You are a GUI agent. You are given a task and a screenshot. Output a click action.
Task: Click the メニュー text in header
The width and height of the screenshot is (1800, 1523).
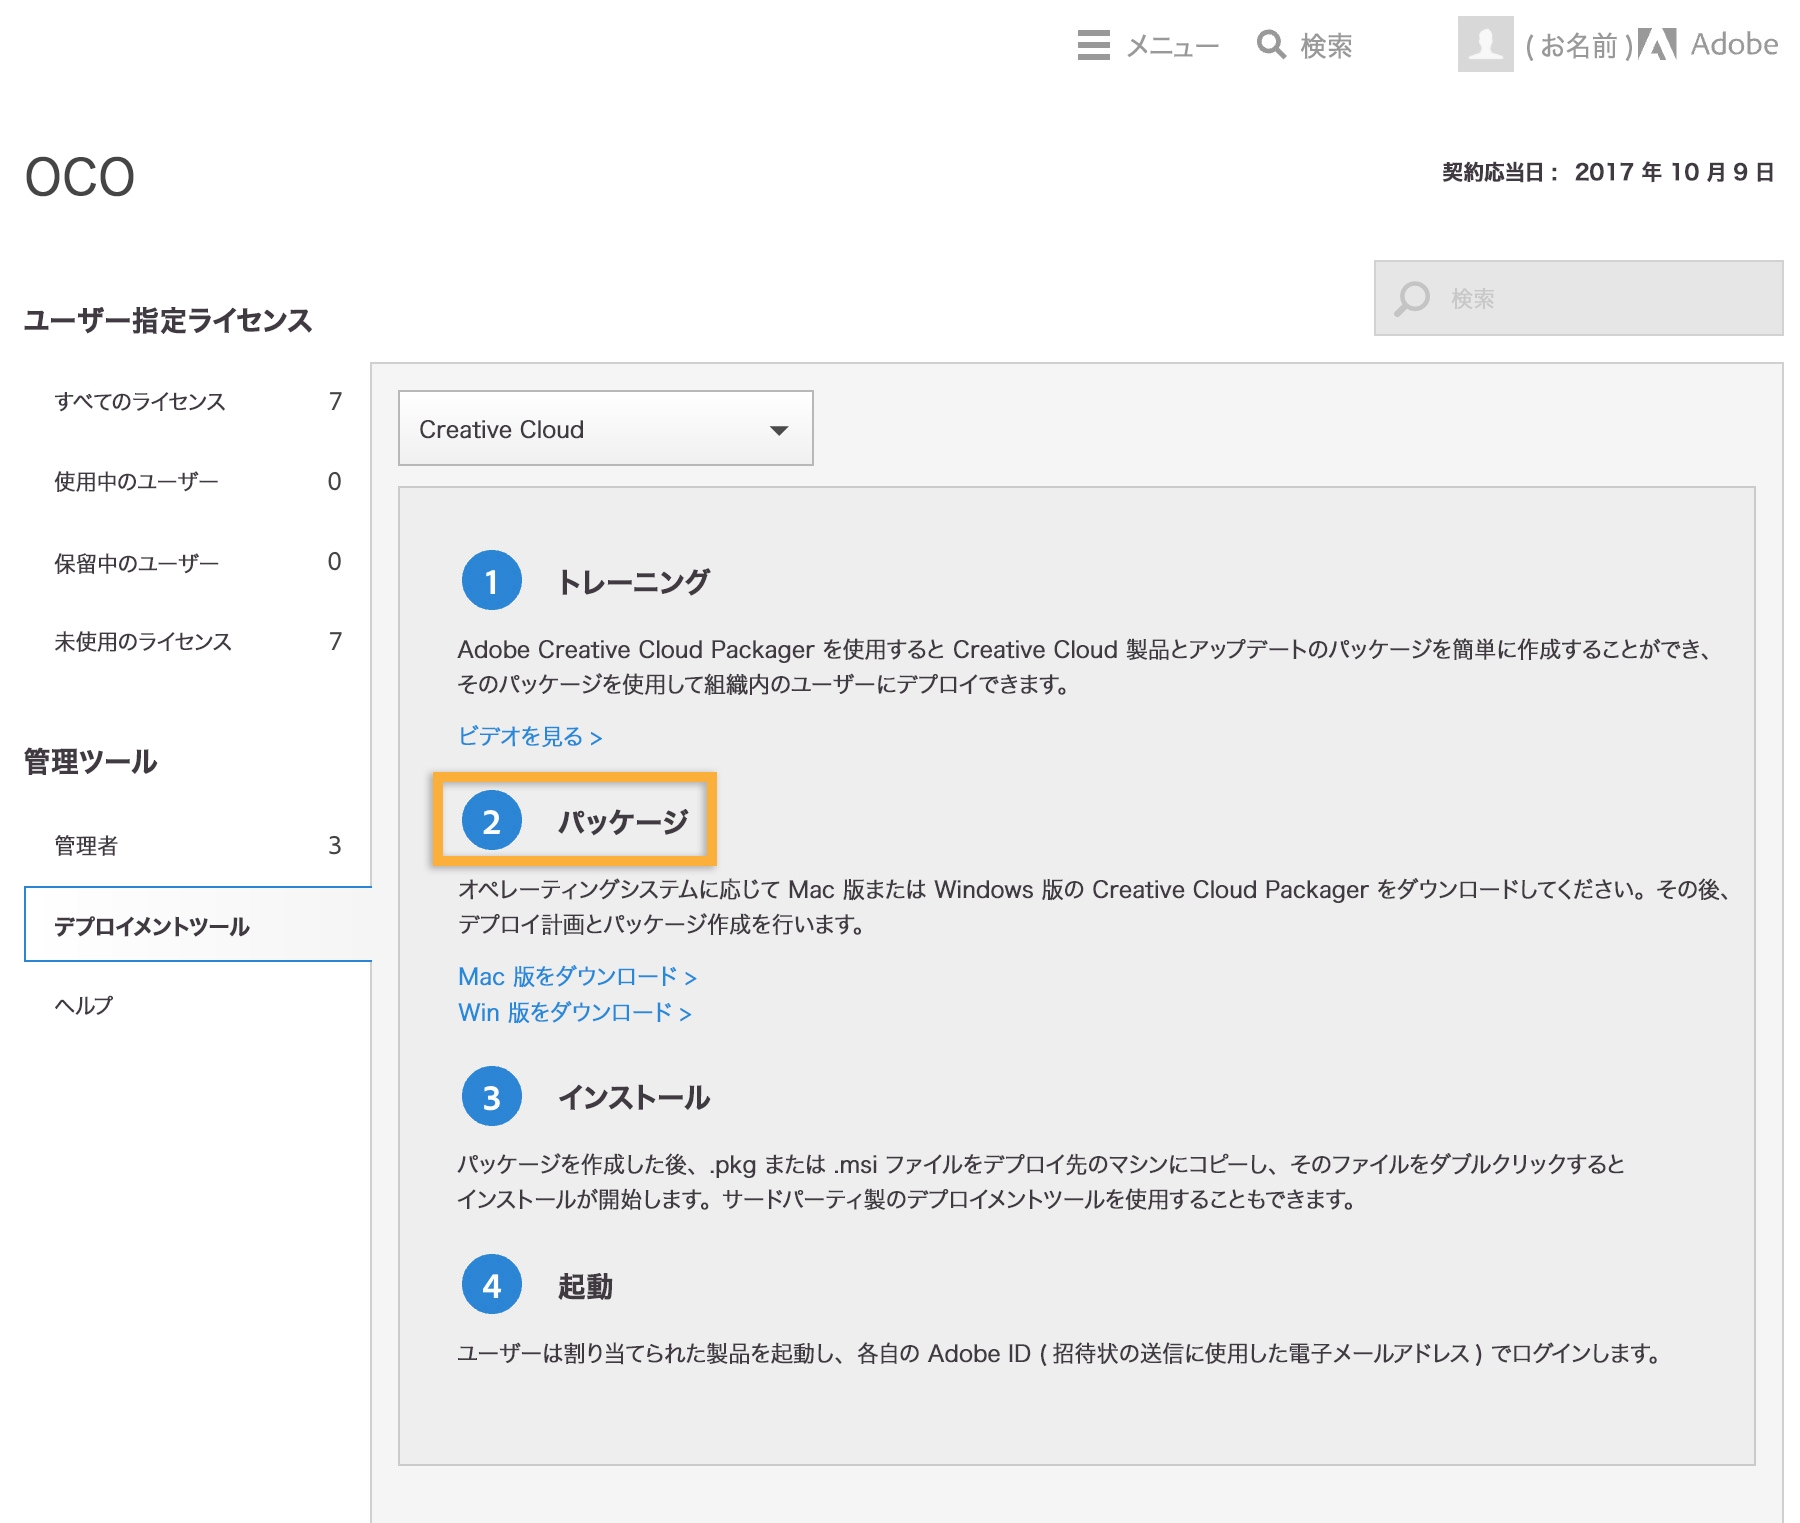click(x=1173, y=46)
